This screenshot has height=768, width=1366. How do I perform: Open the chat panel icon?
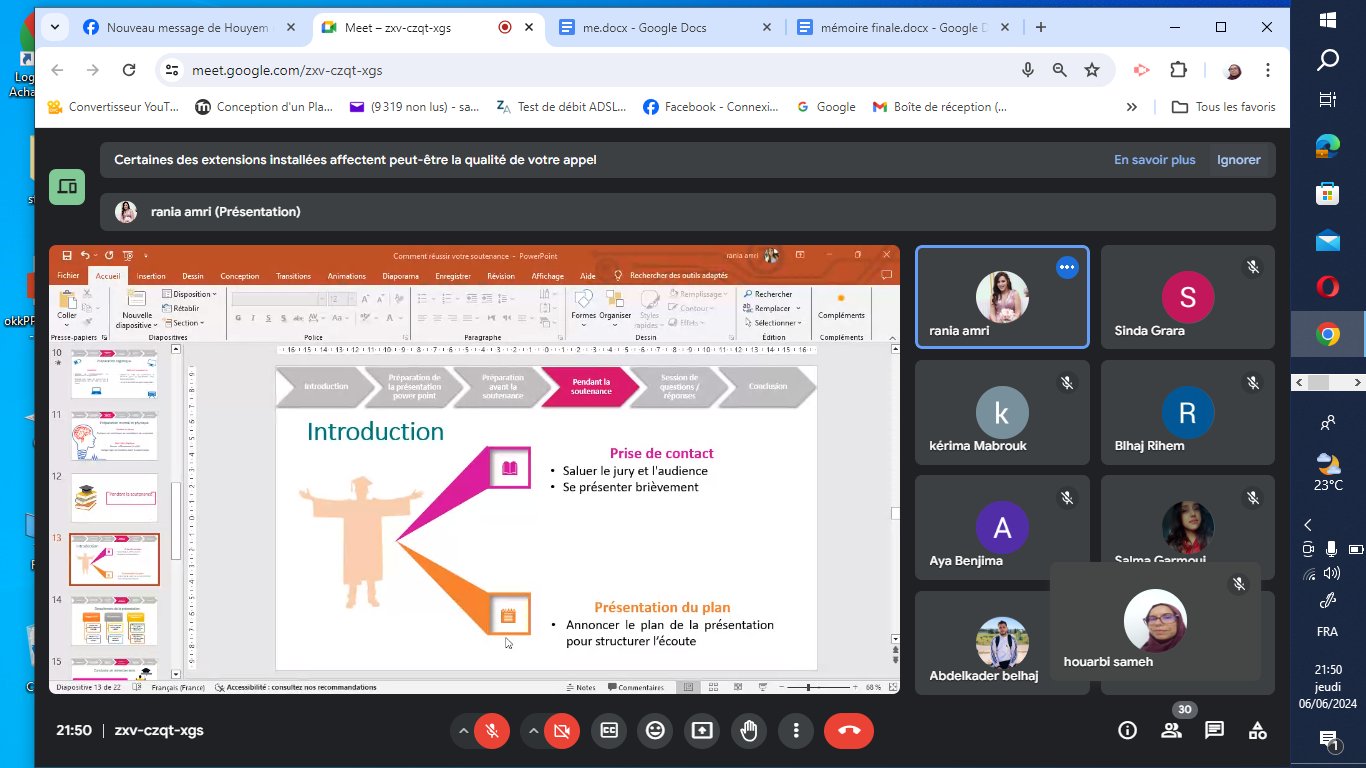[x=1214, y=730]
